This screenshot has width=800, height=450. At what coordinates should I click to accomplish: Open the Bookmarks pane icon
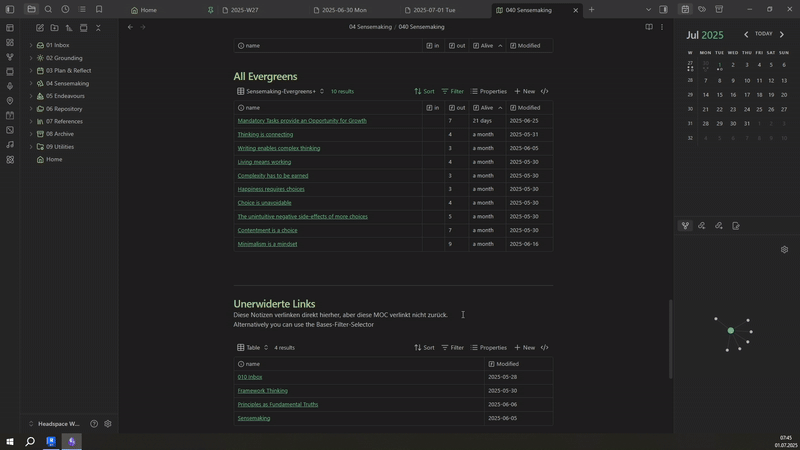click(x=99, y=10)
